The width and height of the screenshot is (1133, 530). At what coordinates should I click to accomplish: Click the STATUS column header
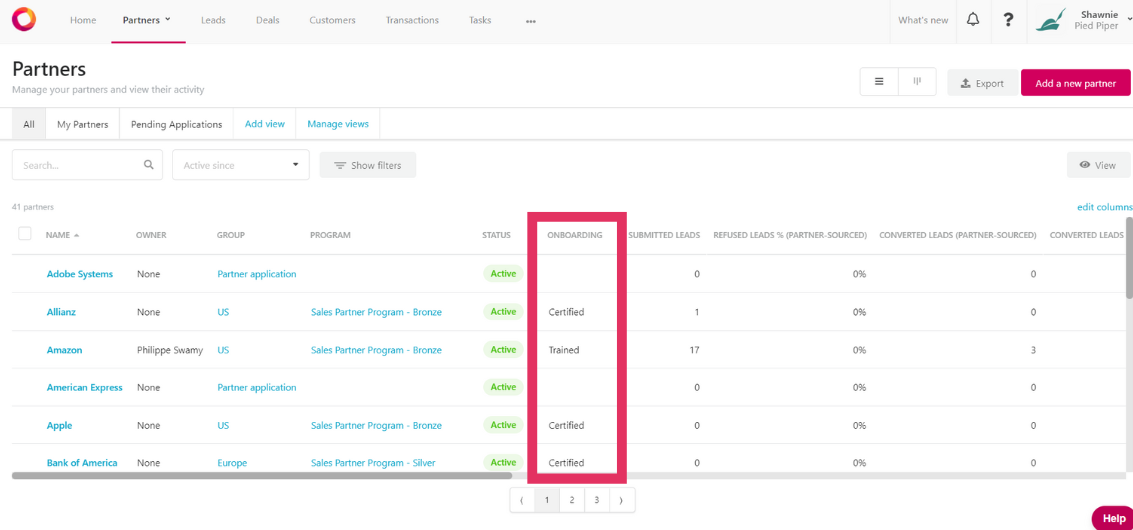(496, 235)
